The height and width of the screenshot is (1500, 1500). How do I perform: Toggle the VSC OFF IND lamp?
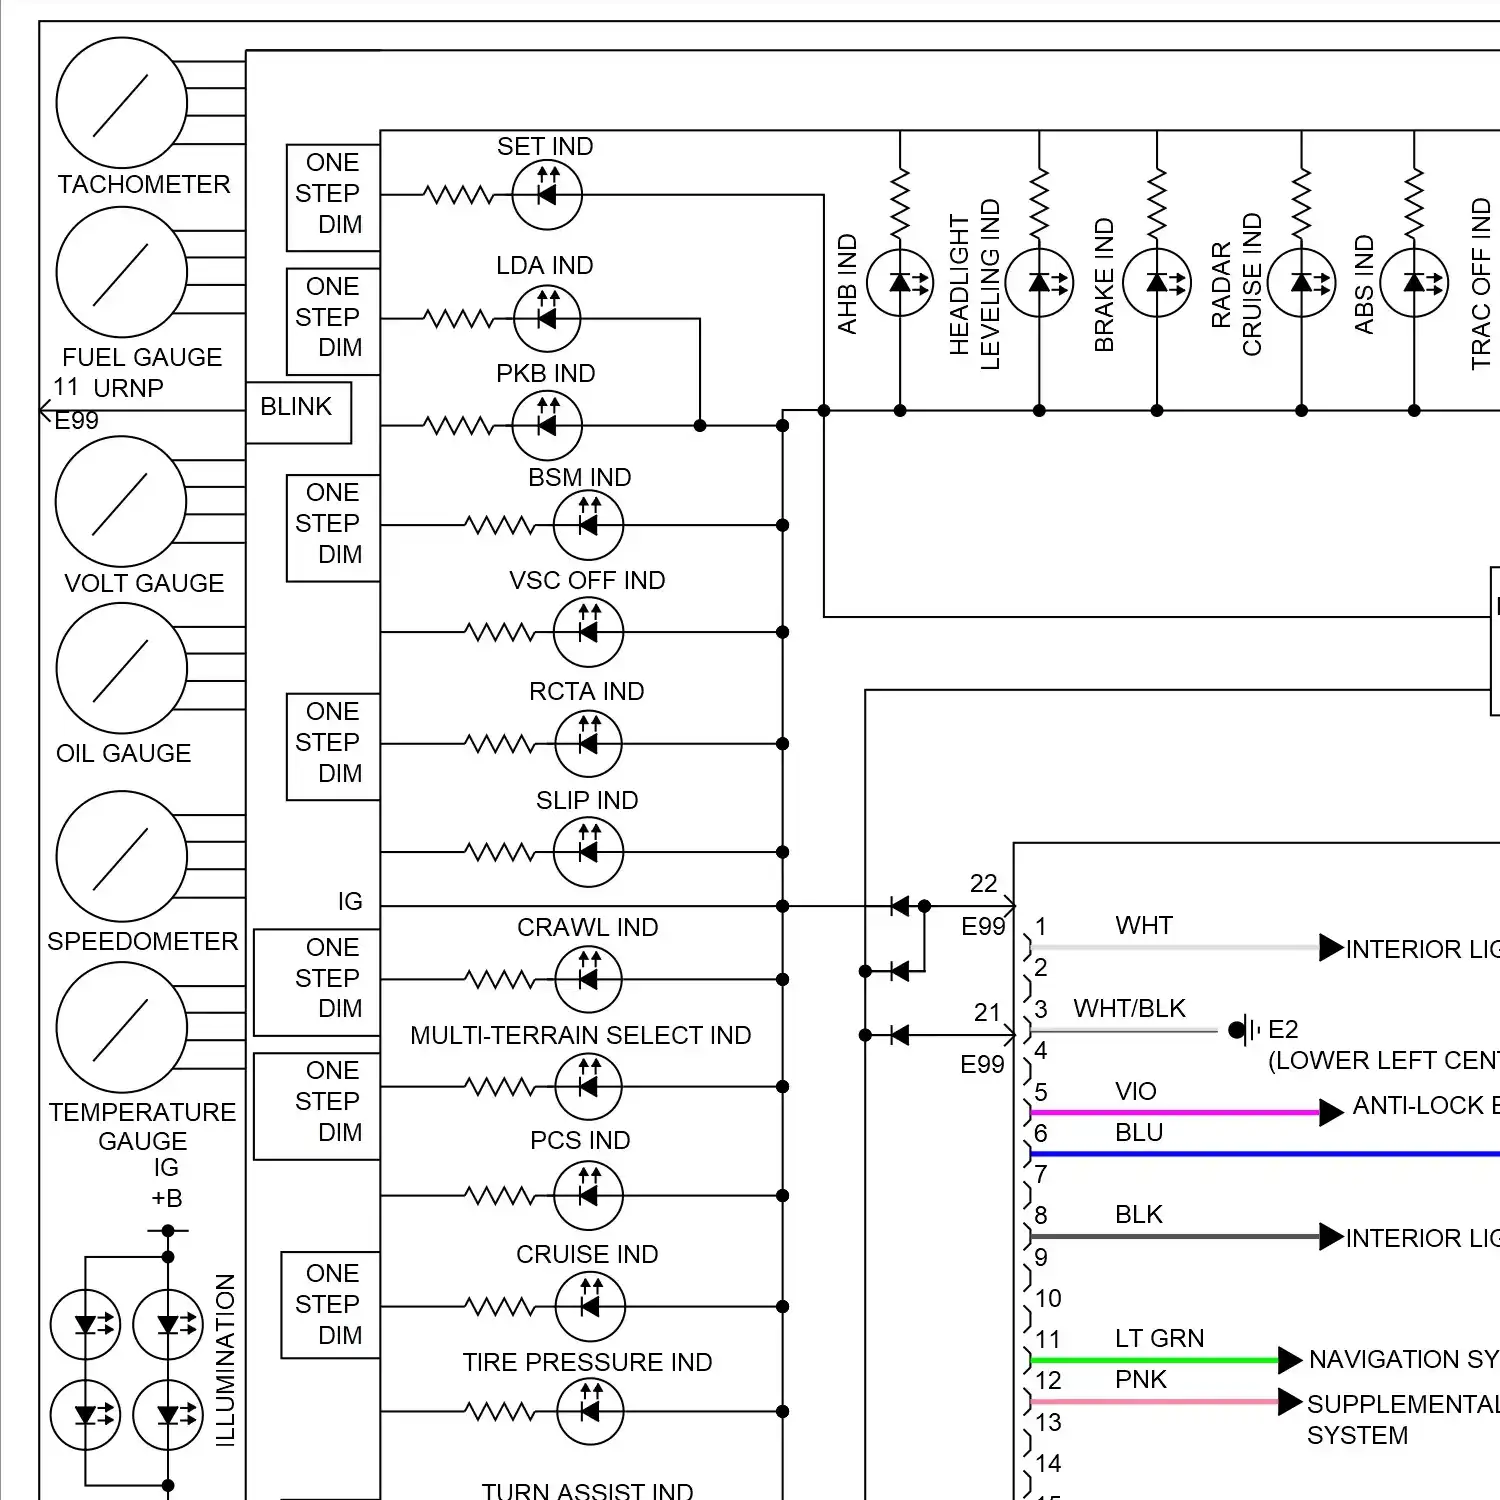[x=589, y=632]
